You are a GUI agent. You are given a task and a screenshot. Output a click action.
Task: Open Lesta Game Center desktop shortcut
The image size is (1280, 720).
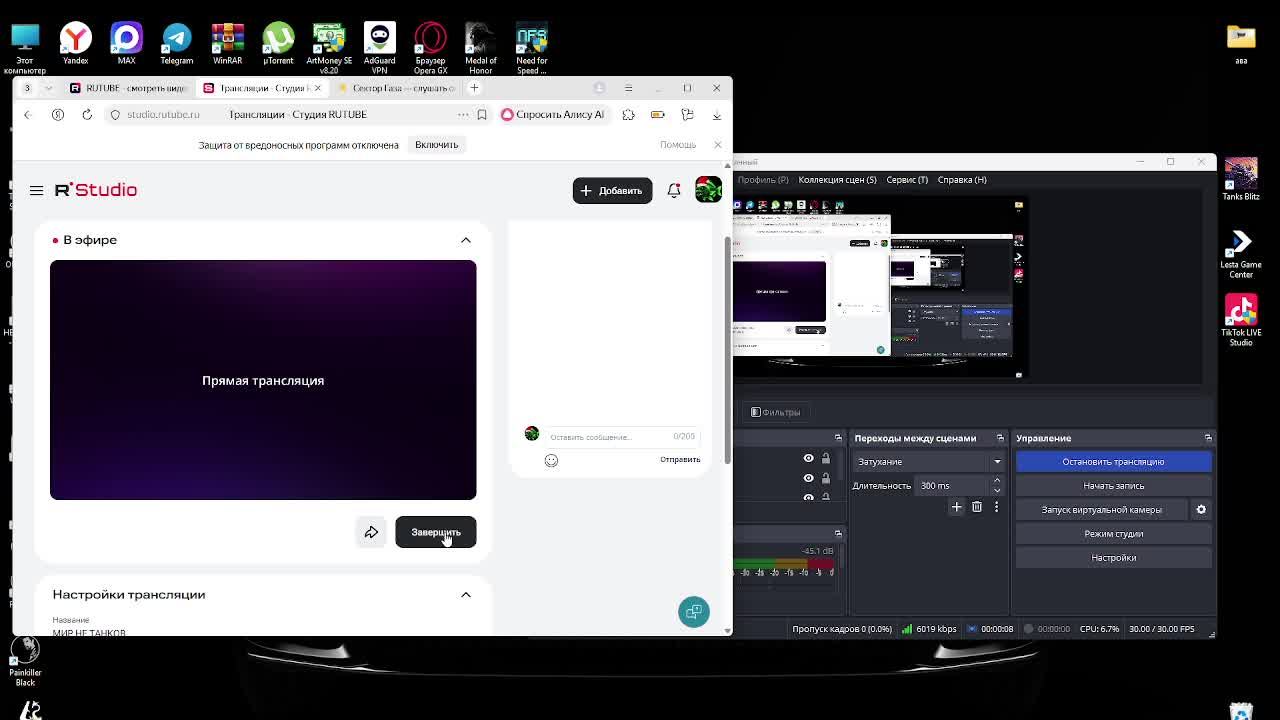(1241, 255)
